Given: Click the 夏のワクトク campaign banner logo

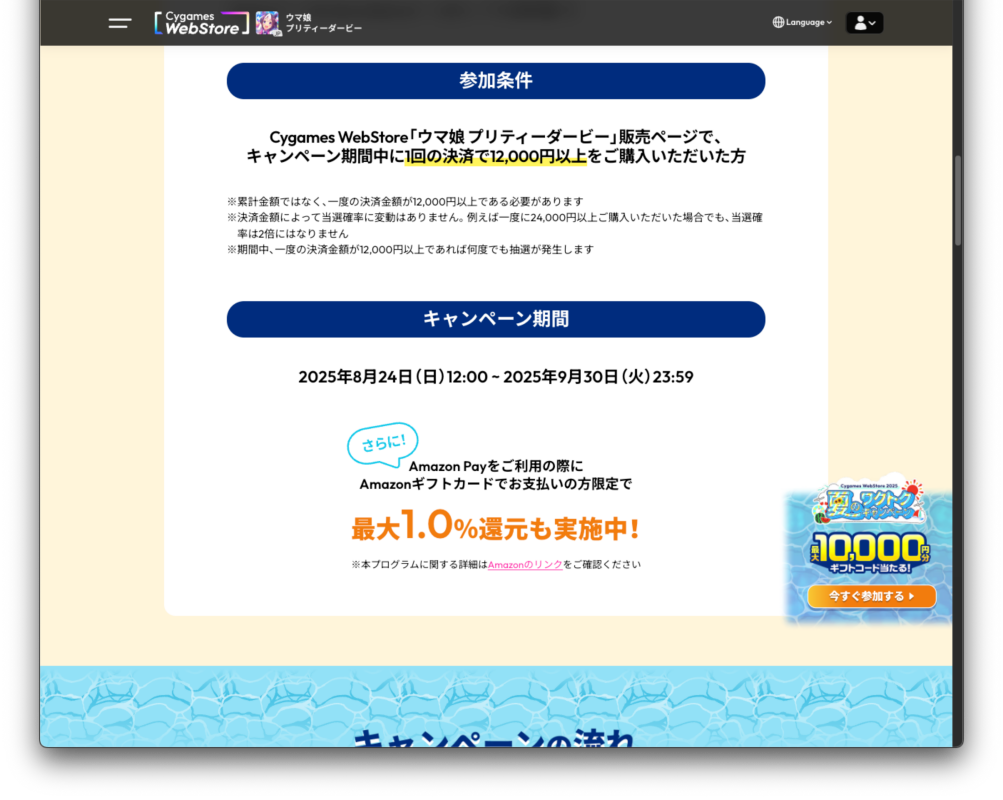Looking at the screenshot, I should pos(868,502).
